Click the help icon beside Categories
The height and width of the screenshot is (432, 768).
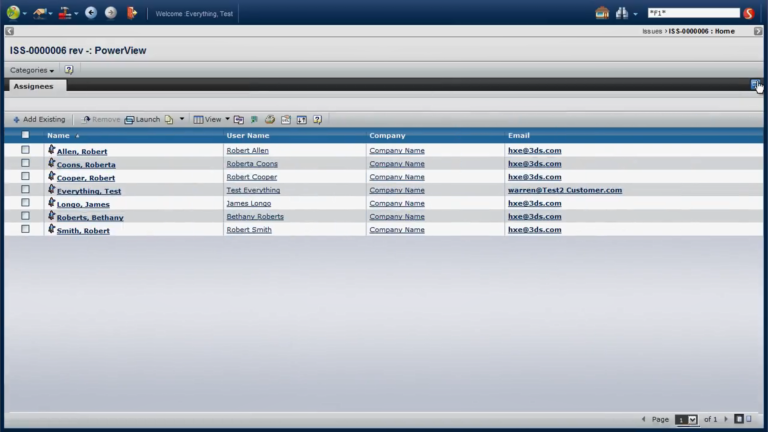[69, 70]
